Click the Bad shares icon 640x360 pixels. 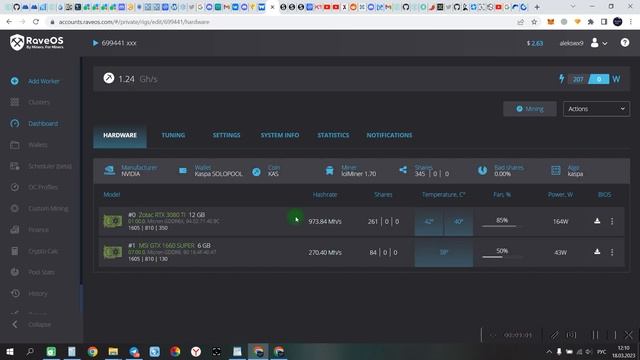pyautogui.click(x=482, y=170)
